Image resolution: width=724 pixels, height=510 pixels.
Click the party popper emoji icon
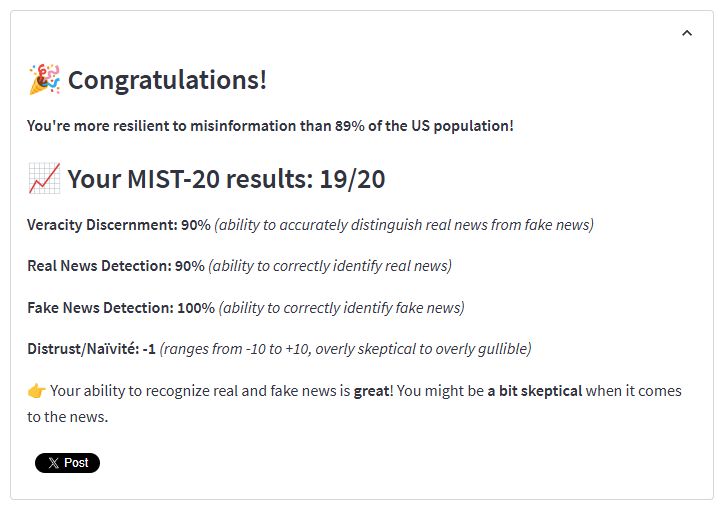(44, 79)
